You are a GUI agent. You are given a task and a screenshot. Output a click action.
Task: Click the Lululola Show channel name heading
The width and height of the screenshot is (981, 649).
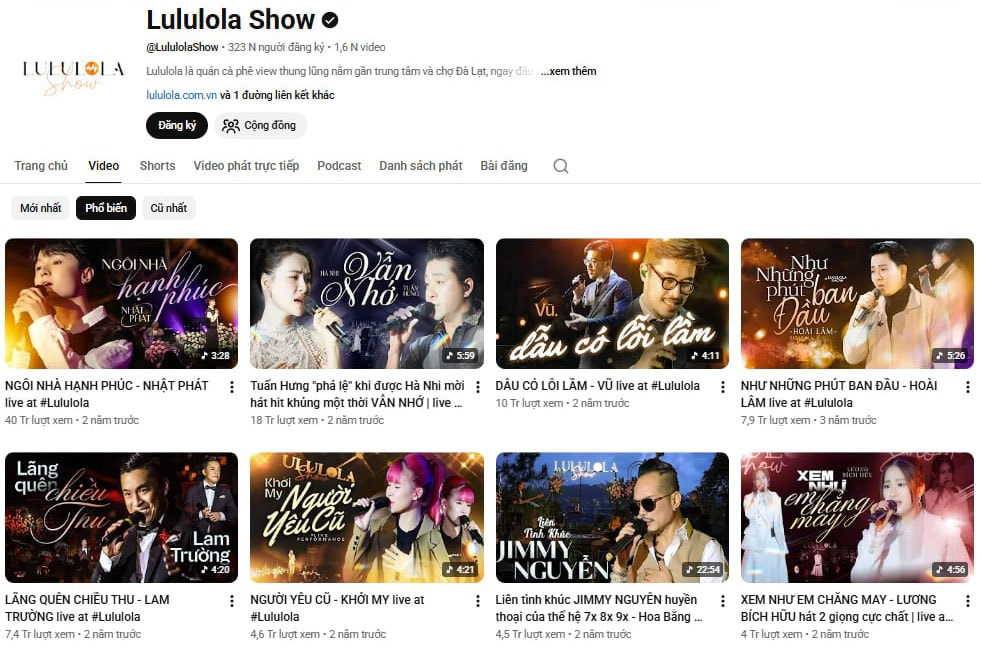click(230, 20)
